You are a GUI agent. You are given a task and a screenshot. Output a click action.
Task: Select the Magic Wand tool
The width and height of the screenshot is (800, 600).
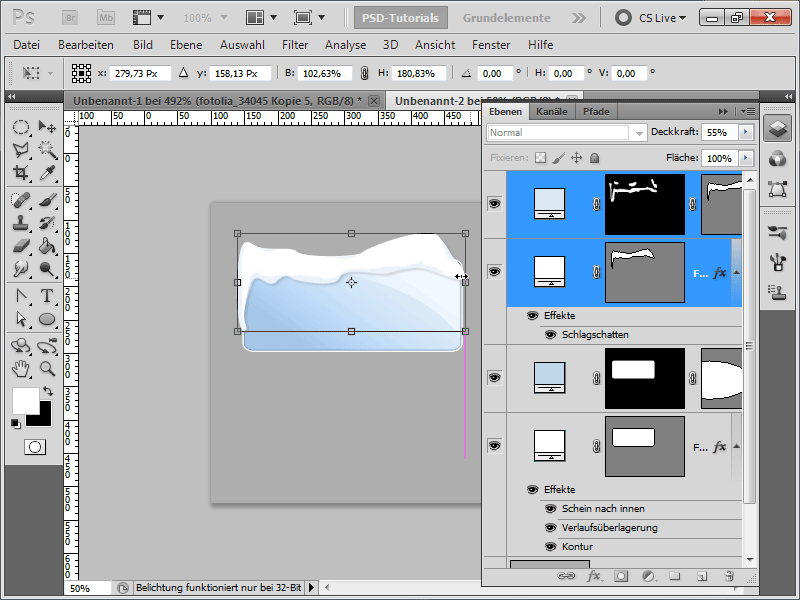tap(47, 149)
